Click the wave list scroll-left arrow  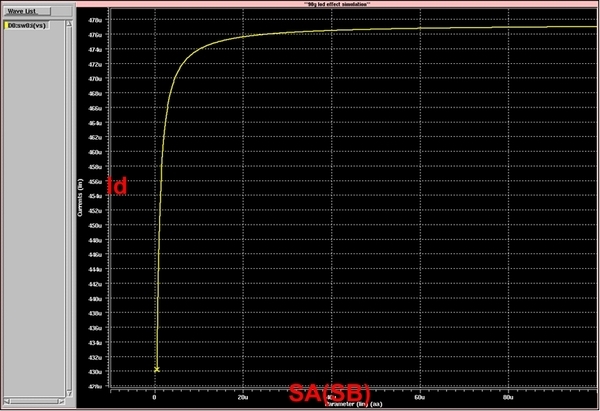(x=7, y=401)
